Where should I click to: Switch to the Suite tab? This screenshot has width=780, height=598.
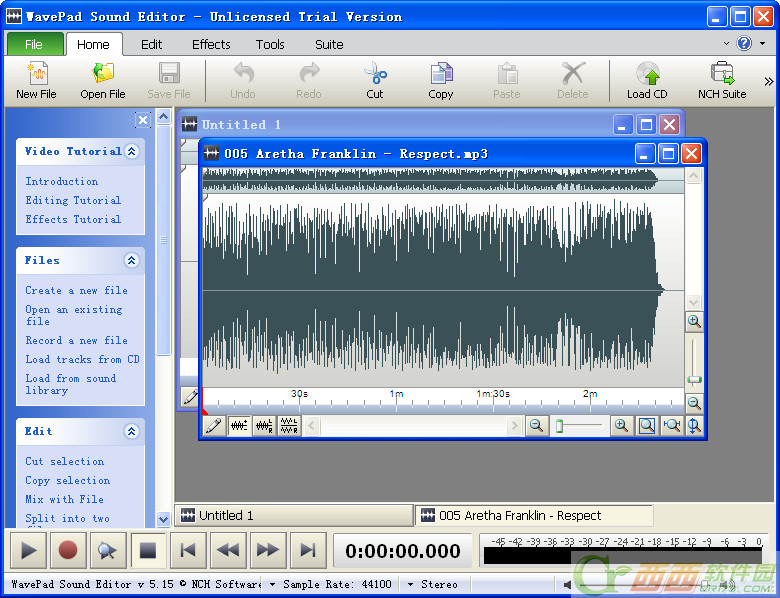tap(329, 44)
